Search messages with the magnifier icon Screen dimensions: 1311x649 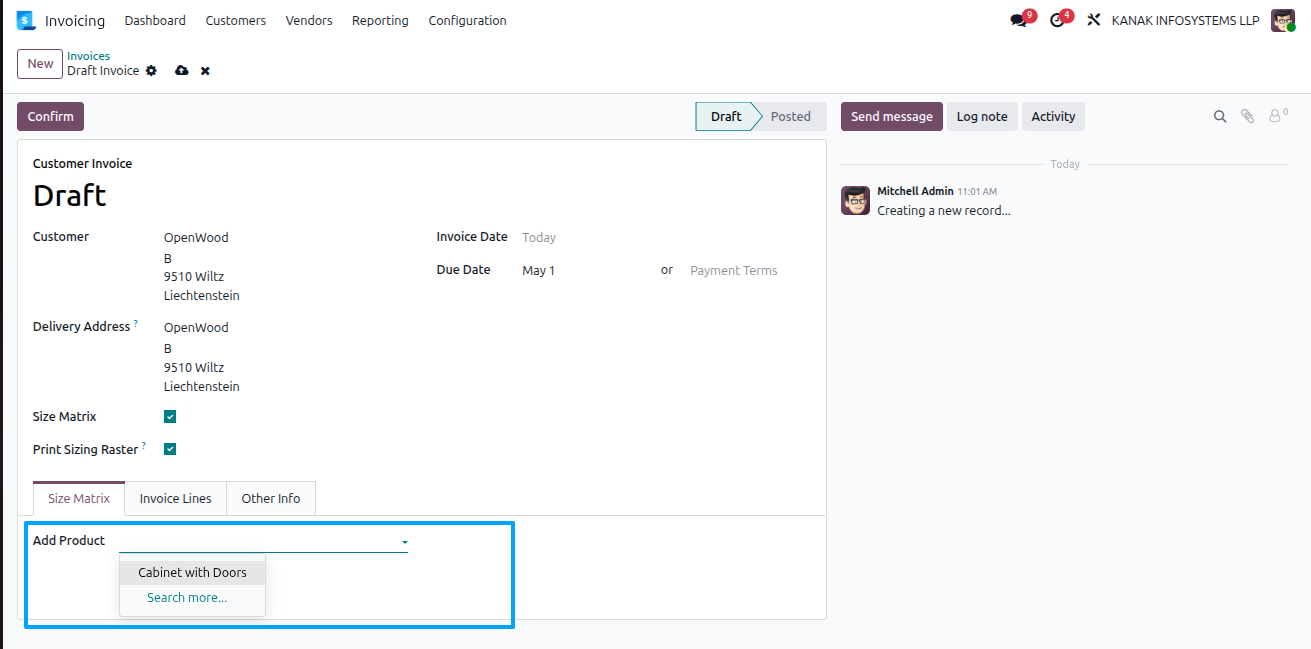coord(1220,117)
